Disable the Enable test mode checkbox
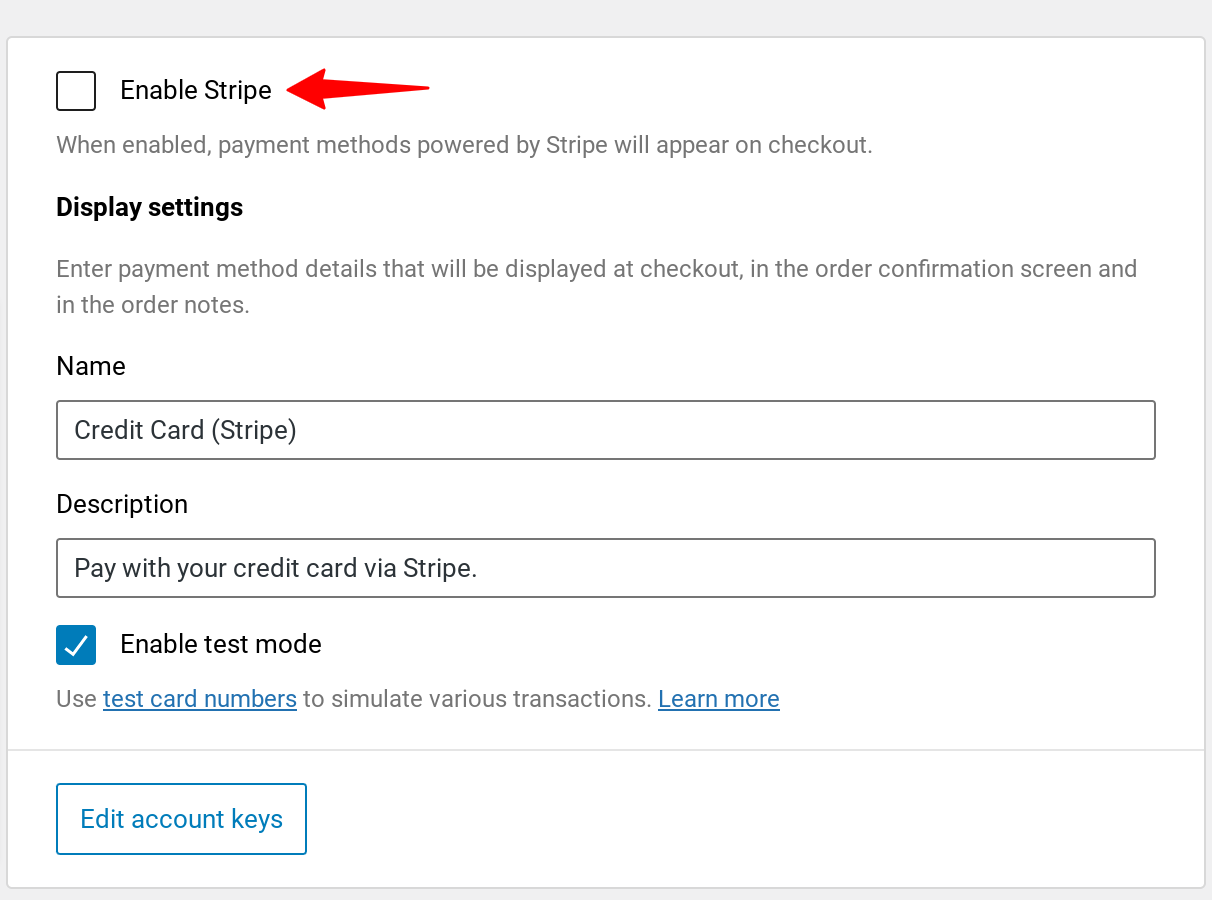The width and height of the screenshot is (1212, 900). click(76, 645)
